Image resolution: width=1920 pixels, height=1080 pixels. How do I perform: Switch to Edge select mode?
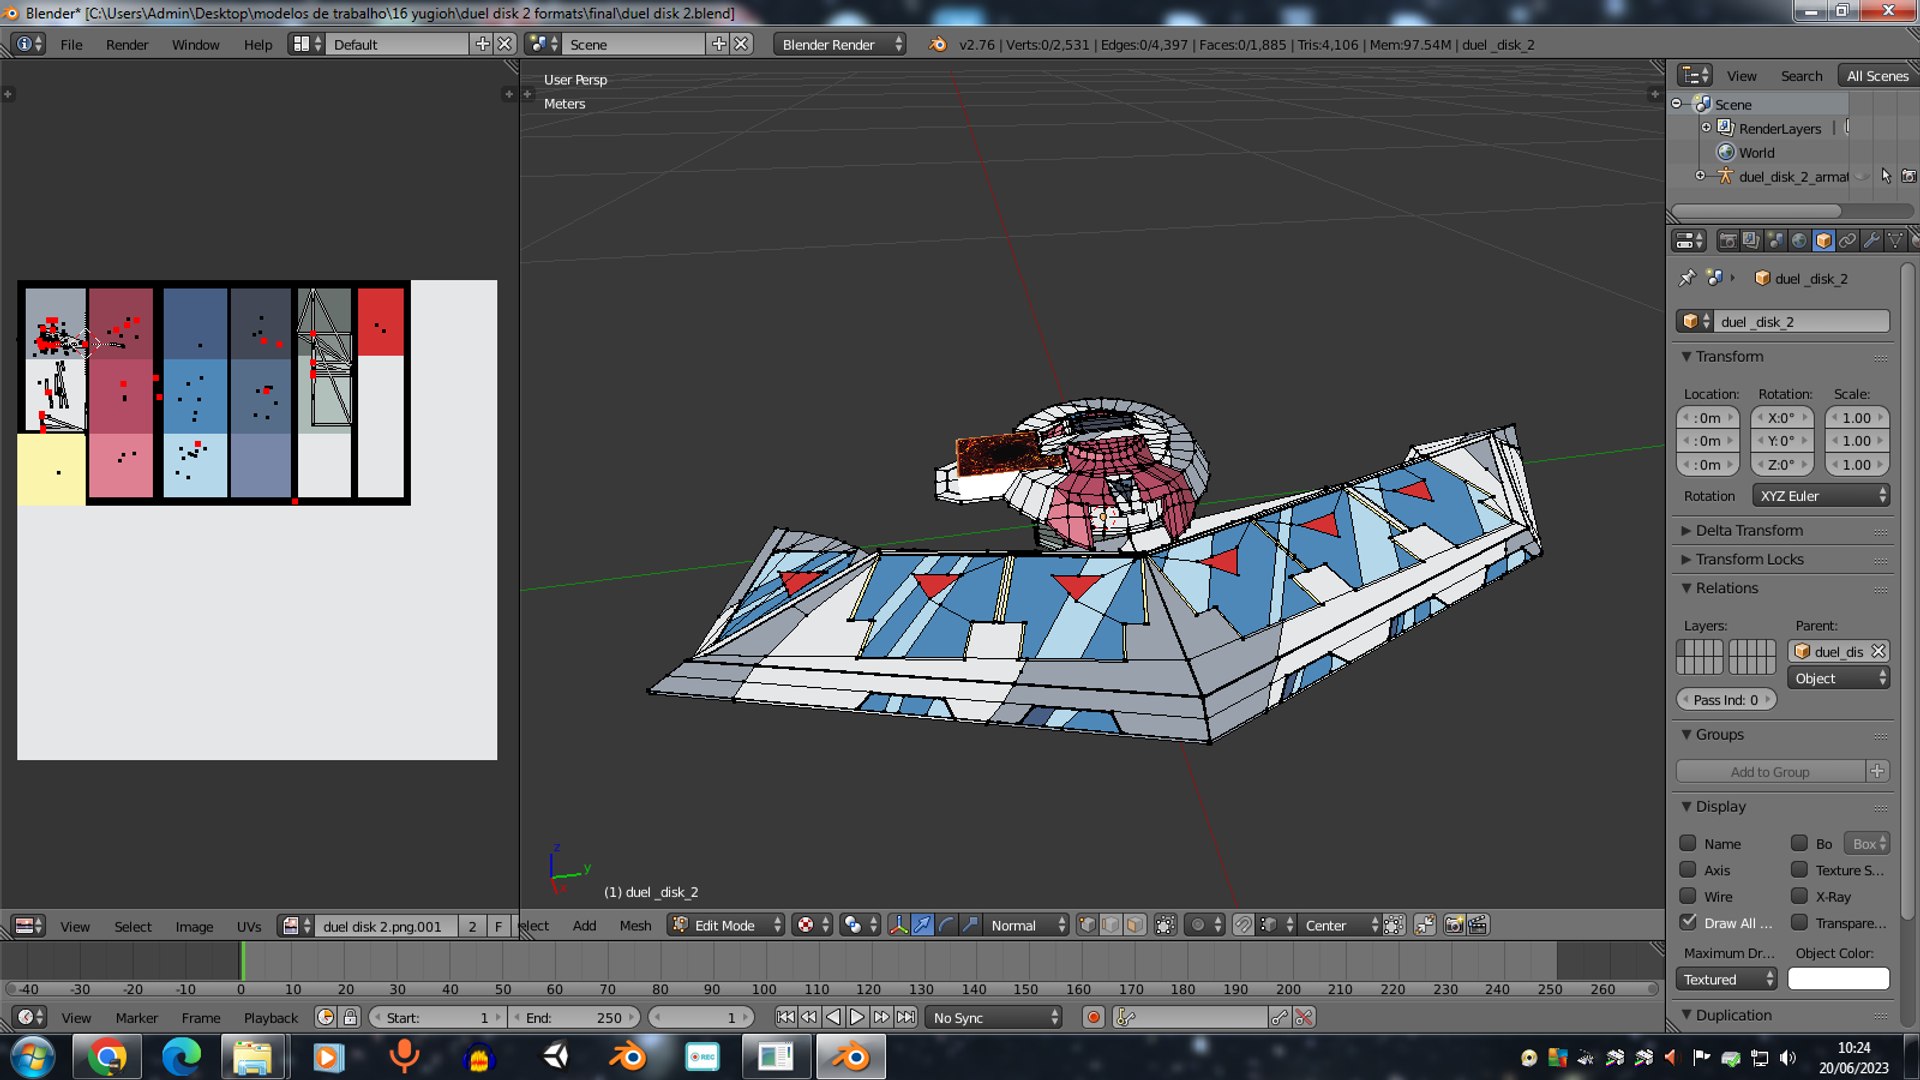pyautogui.click(x=1111, y=925)
